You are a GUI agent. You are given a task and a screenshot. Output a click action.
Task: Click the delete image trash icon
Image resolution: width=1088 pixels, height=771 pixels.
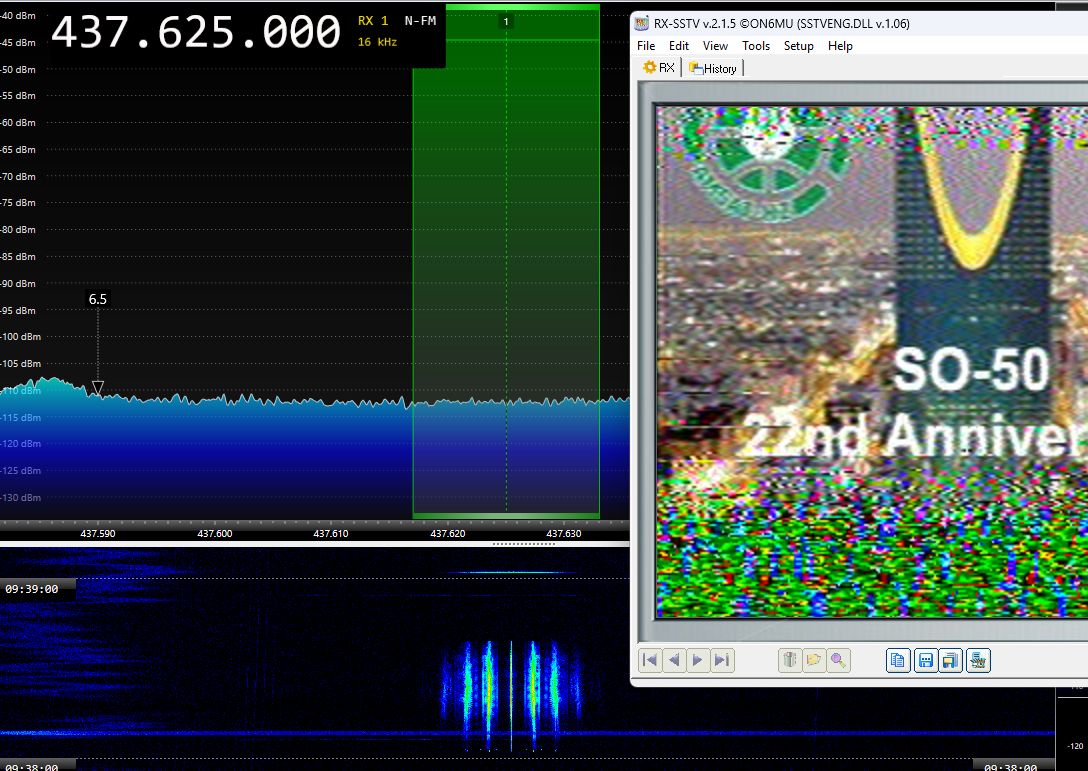coord(790,660)
